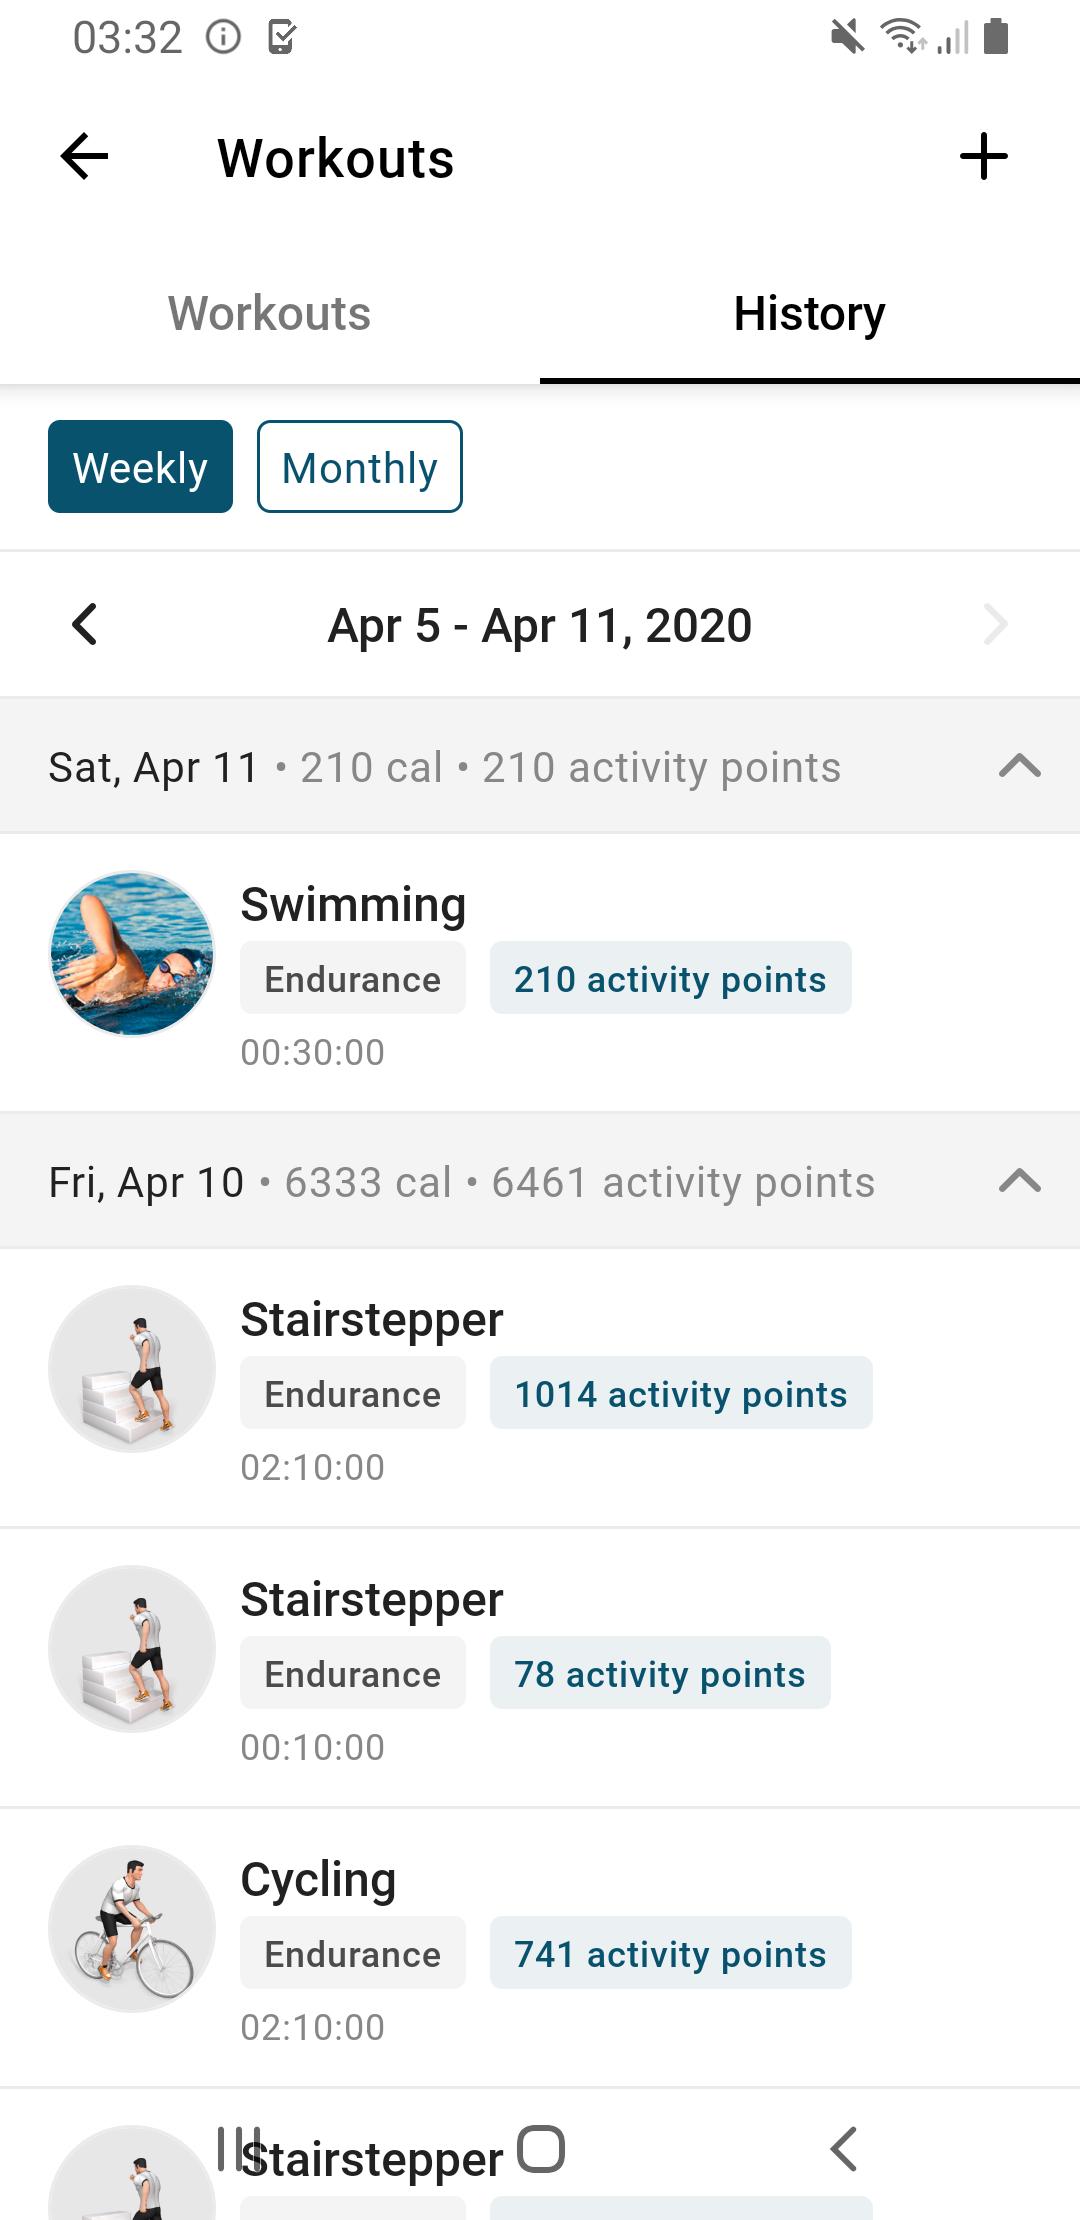Viewport: 1080px width, 2220px height.
Task: Switch to the Monthly view filter
Action: [x=360, y=467]
